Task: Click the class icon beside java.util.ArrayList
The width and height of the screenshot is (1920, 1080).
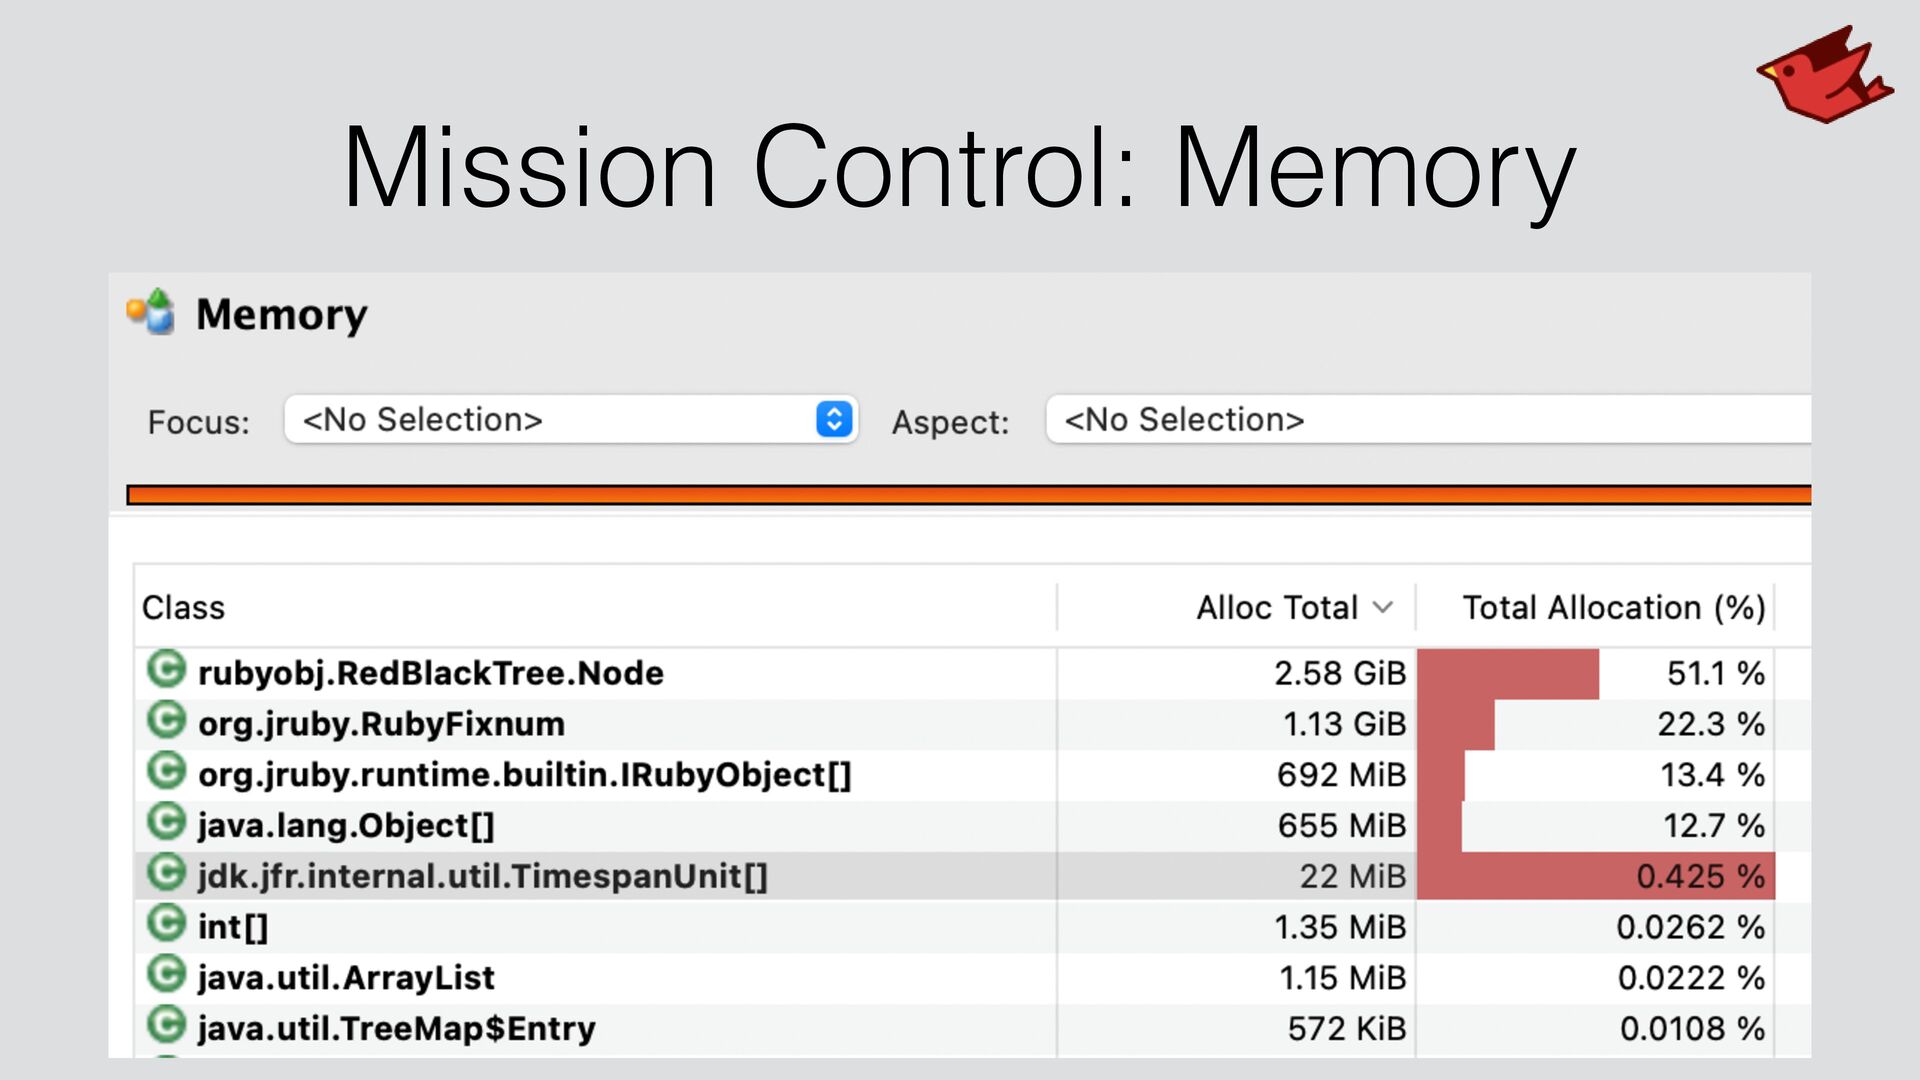Action: coord(166,975)
